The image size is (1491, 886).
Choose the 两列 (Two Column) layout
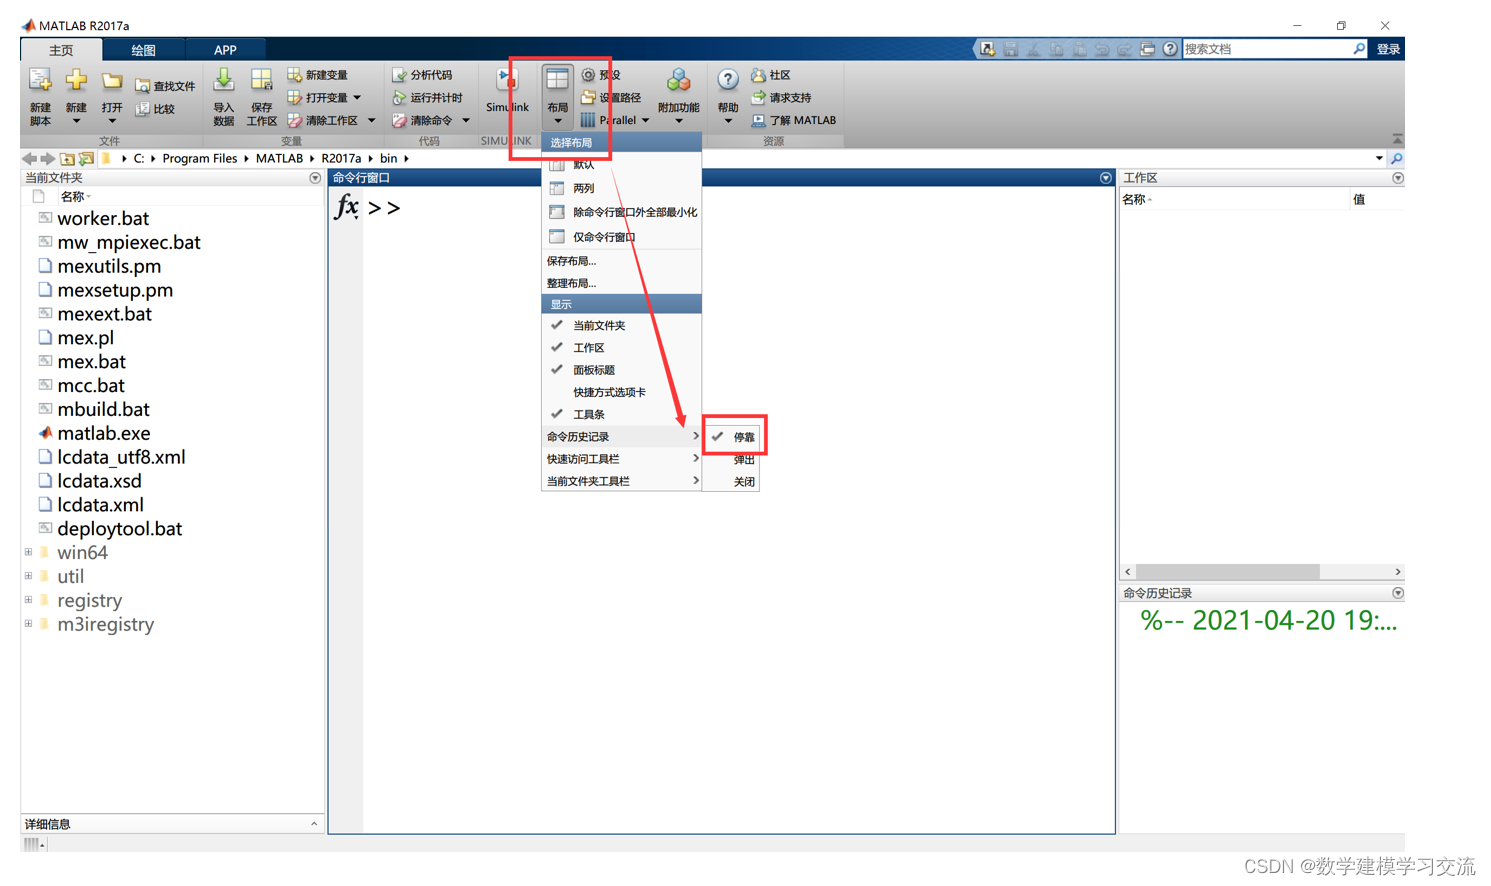click(621, 188)
